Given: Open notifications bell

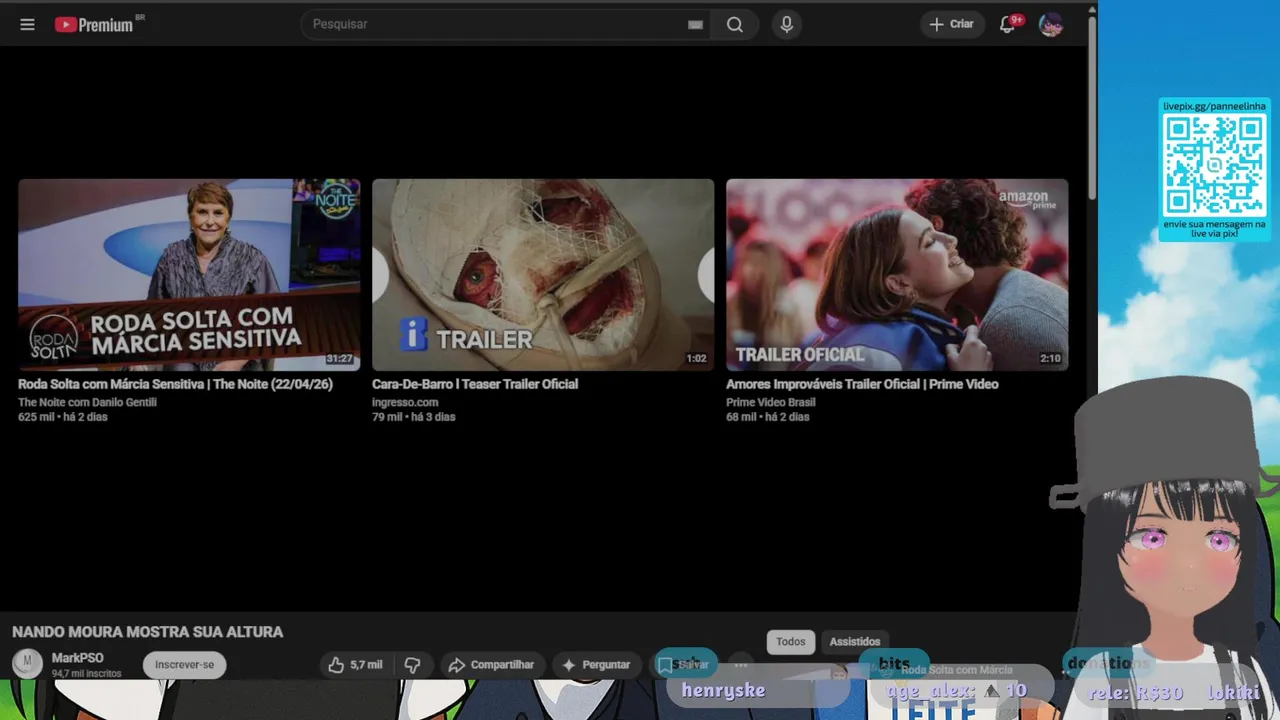Looking at the screenshot, I should (x=1008, y=24).
